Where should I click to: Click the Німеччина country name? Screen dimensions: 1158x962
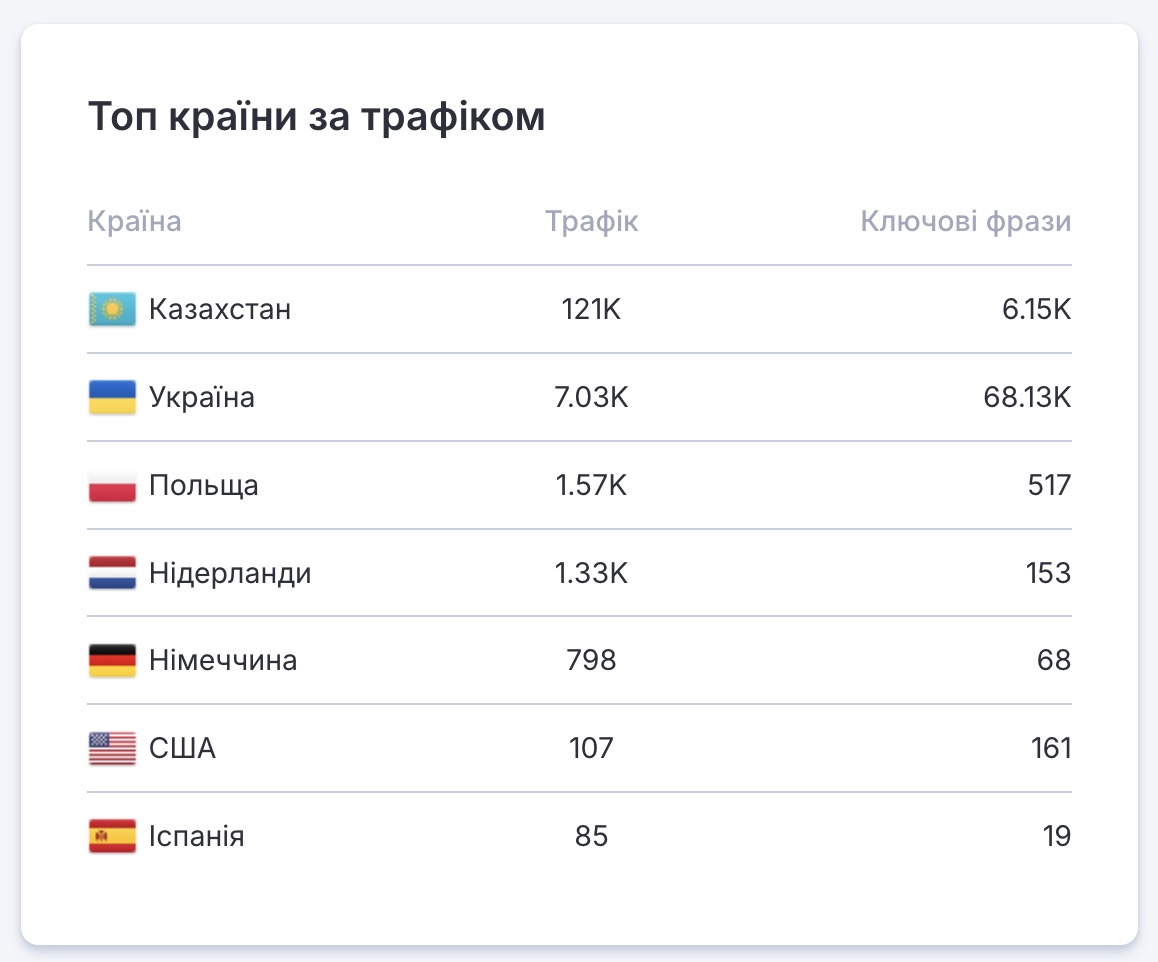223,661
